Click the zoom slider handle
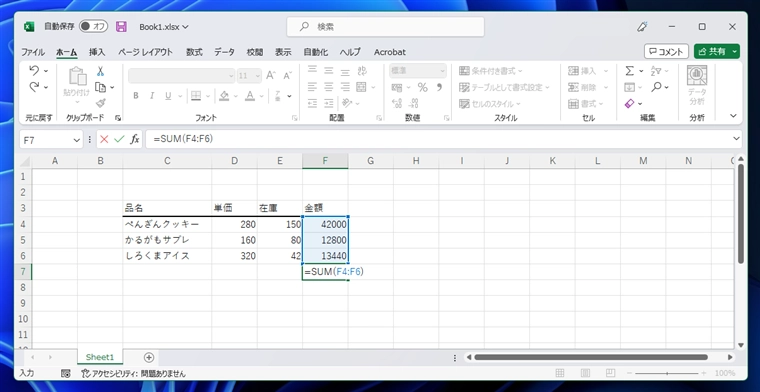760x392 pixels. coord(667,373)
